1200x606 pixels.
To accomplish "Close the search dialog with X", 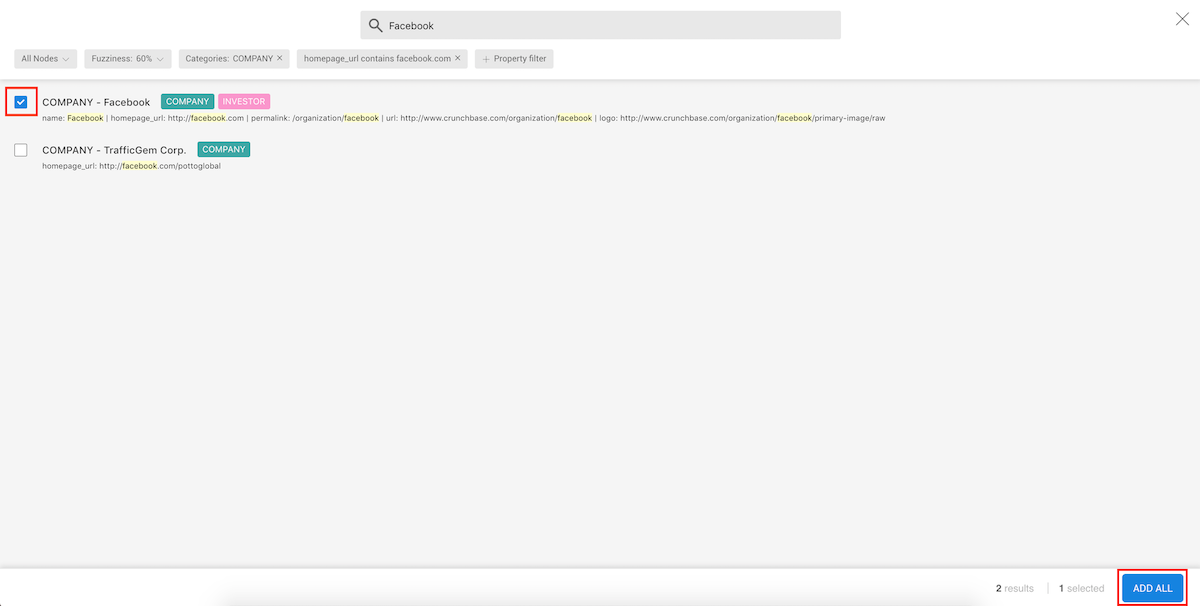I will pyautogui.click(x=1182, y=19).
